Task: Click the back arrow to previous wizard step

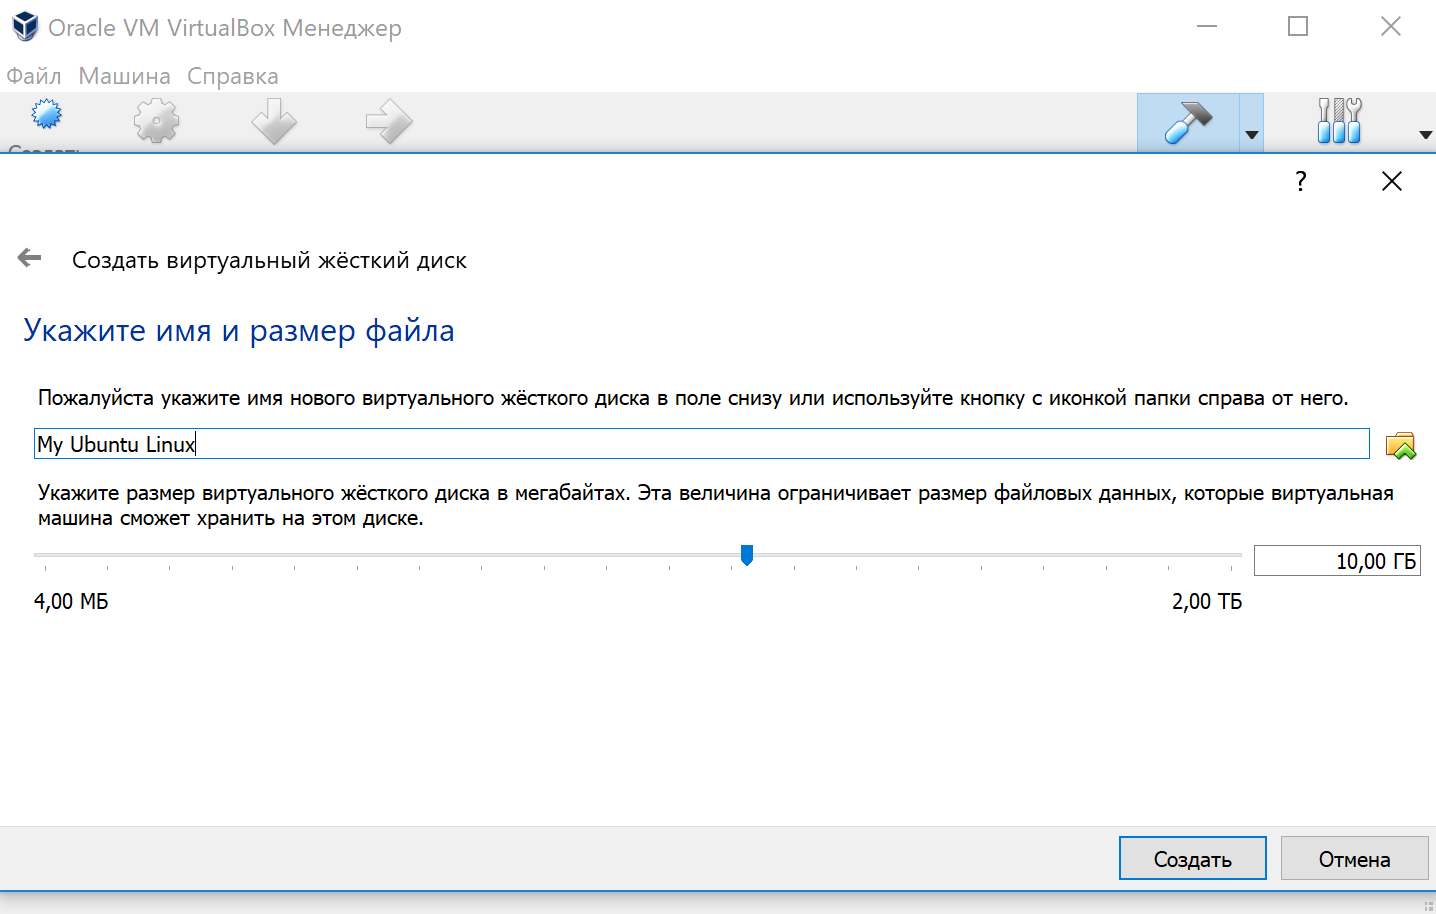Action: (29, 257)
